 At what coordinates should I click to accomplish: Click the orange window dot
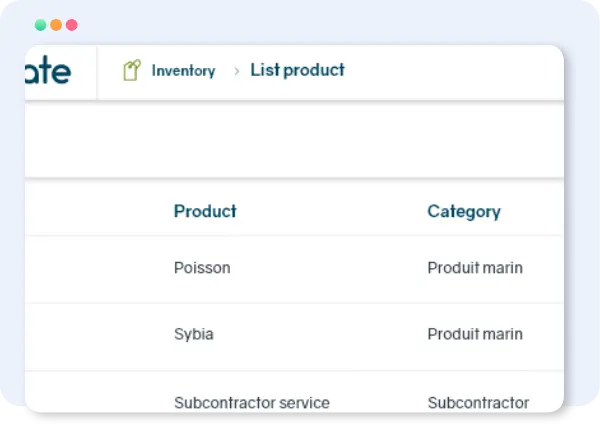(x=56, y=25)
